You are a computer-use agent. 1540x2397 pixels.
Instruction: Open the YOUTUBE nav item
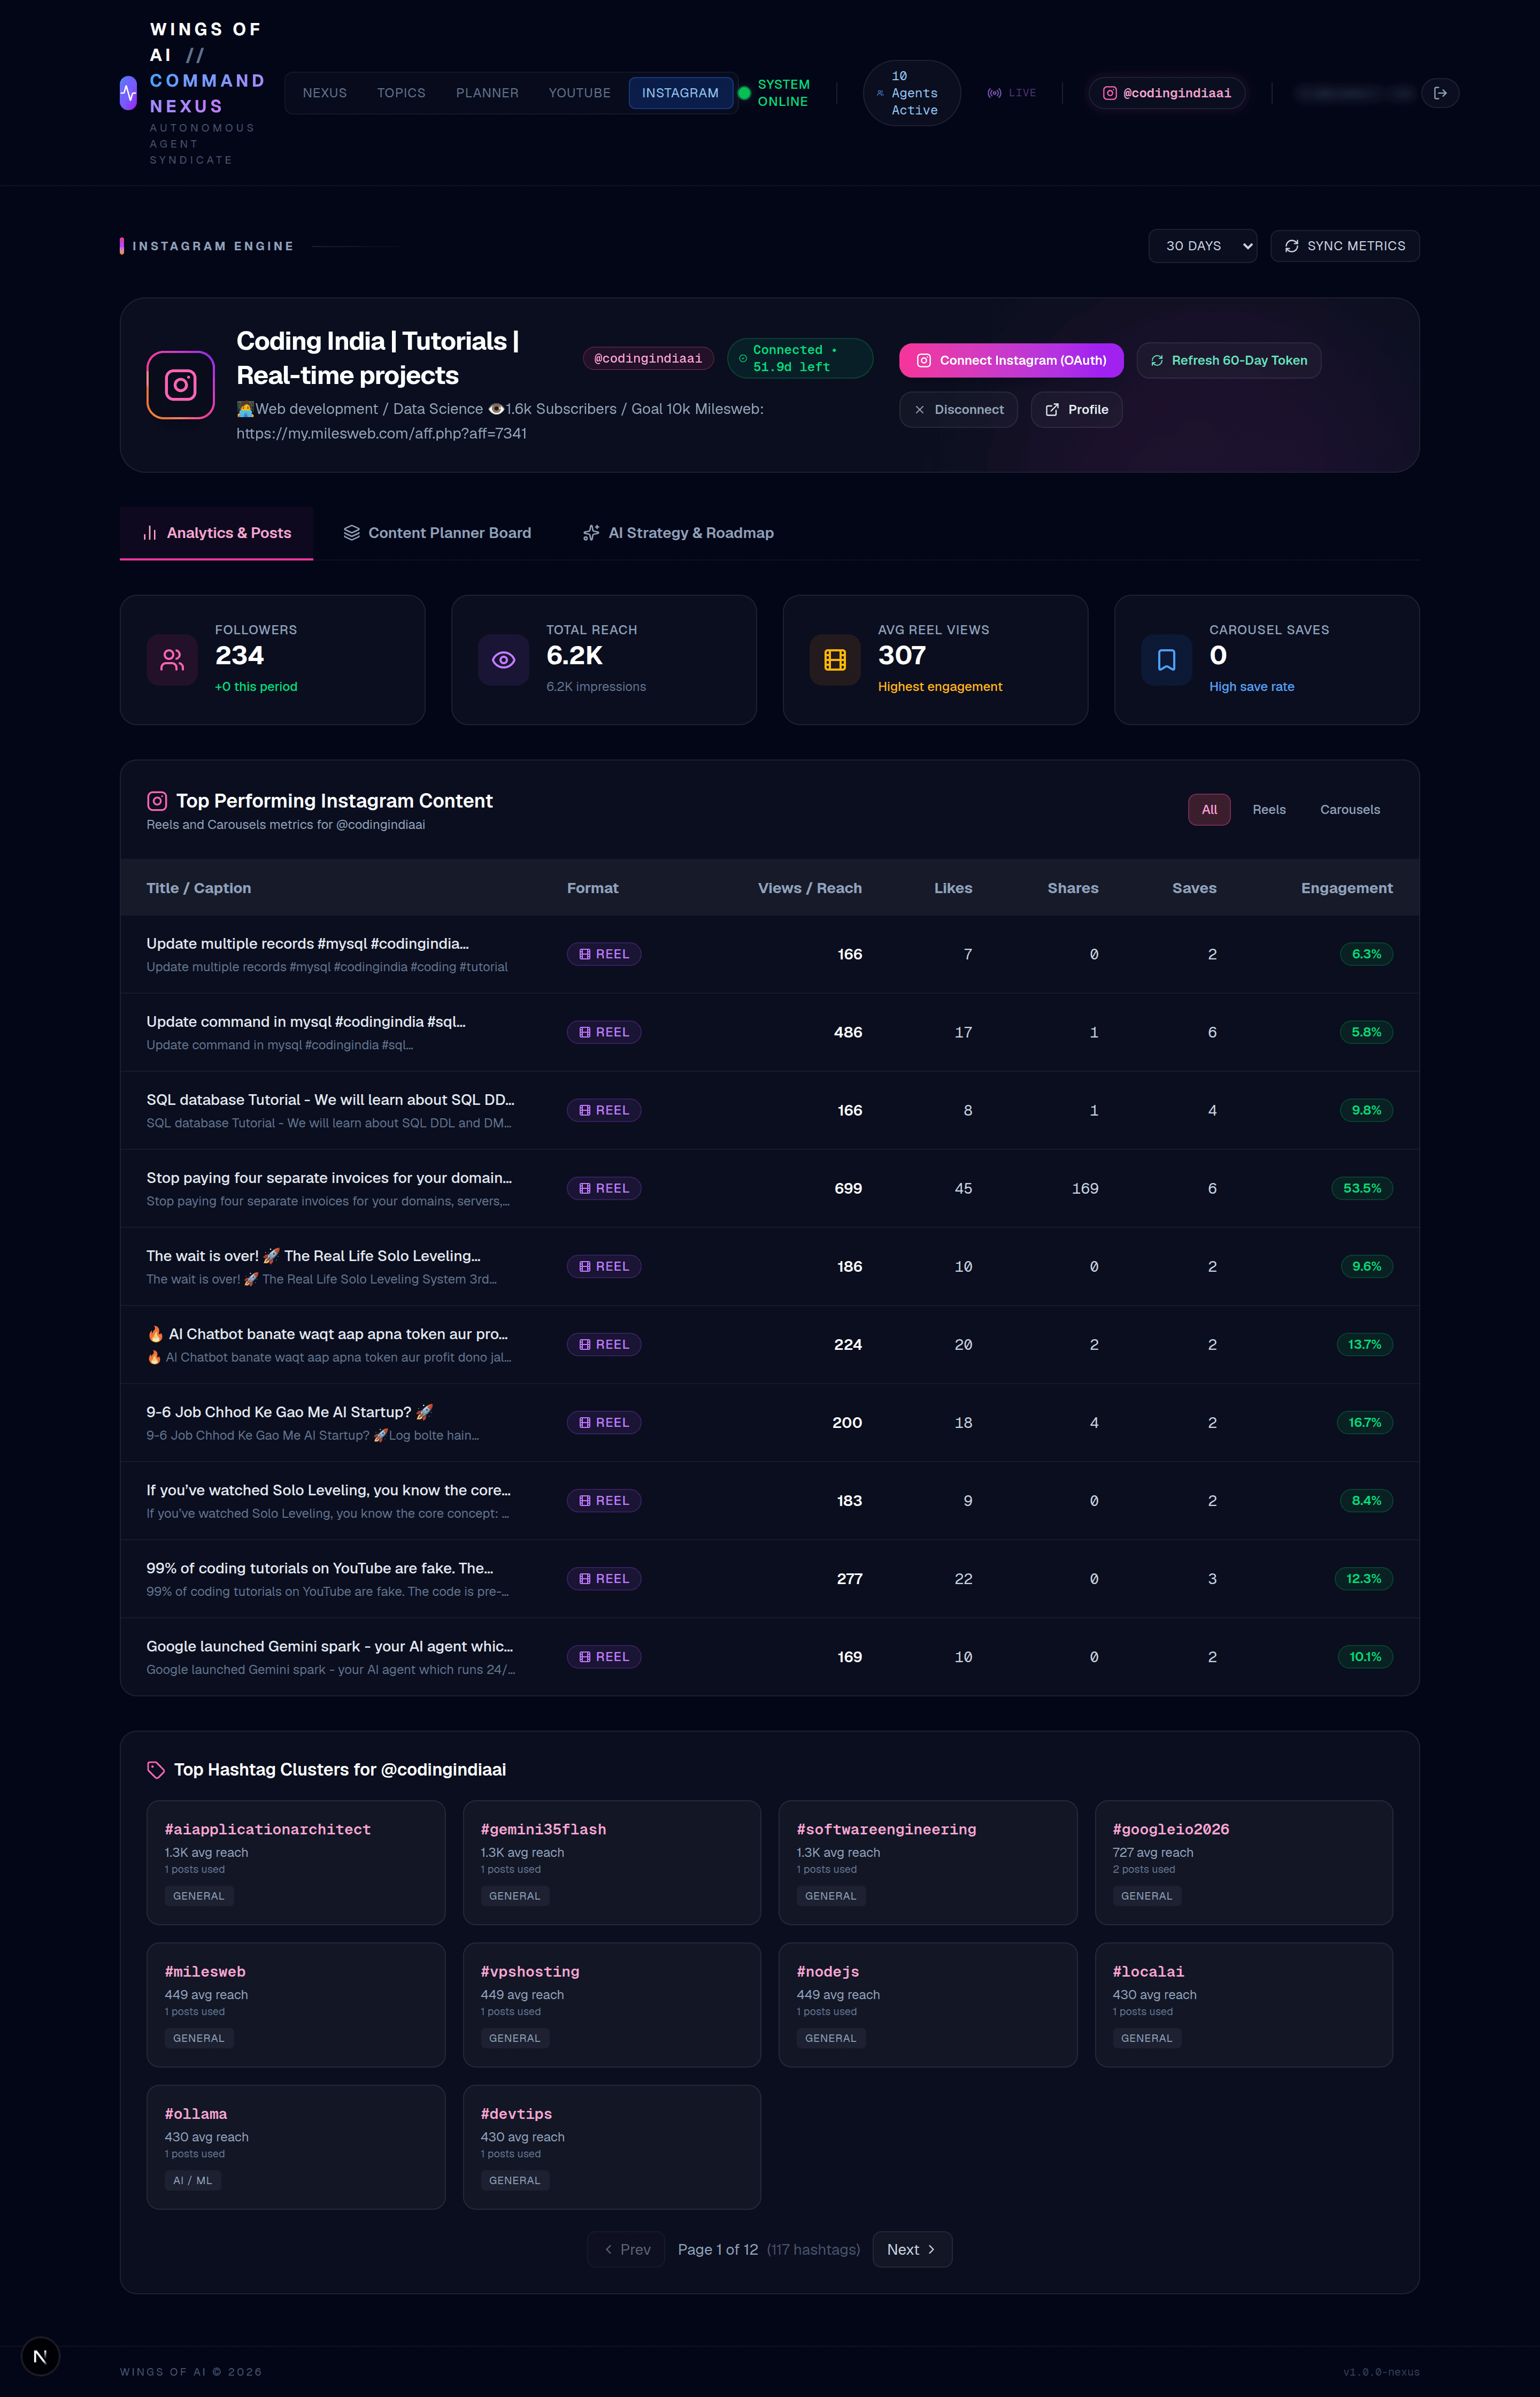point(579,93)
